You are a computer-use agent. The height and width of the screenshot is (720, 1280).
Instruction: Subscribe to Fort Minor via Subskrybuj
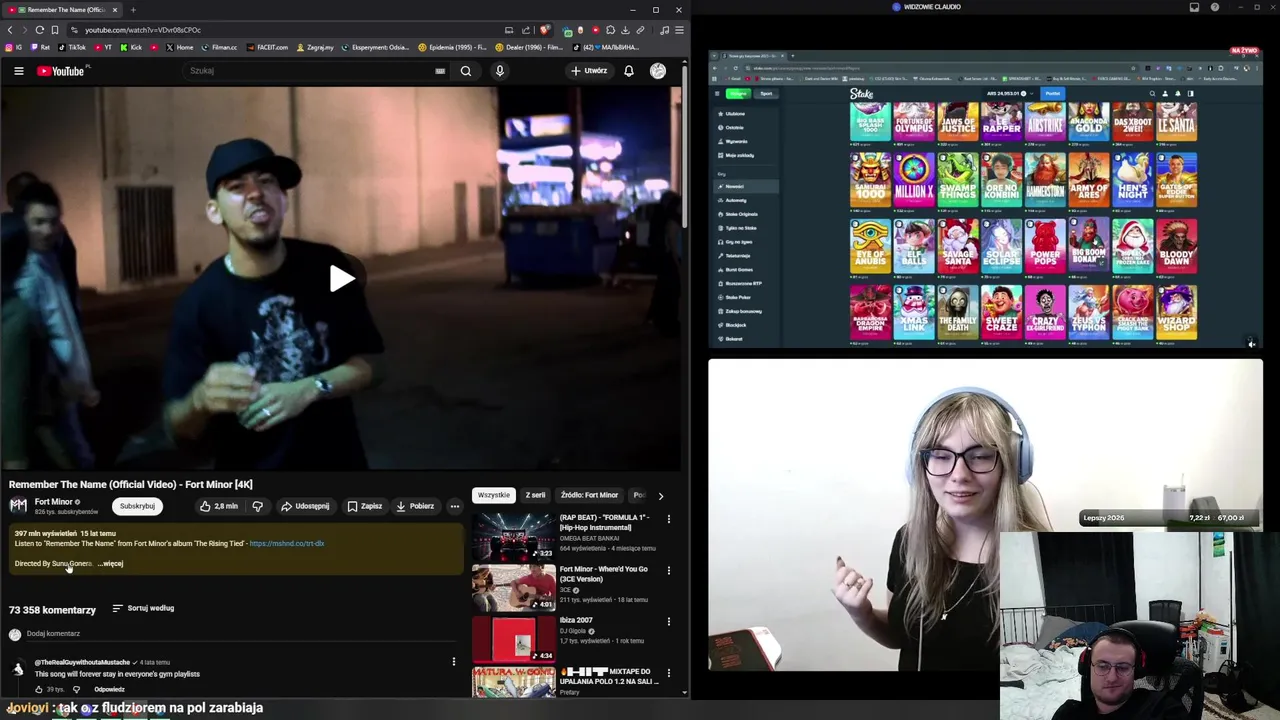tap(137, 506)
